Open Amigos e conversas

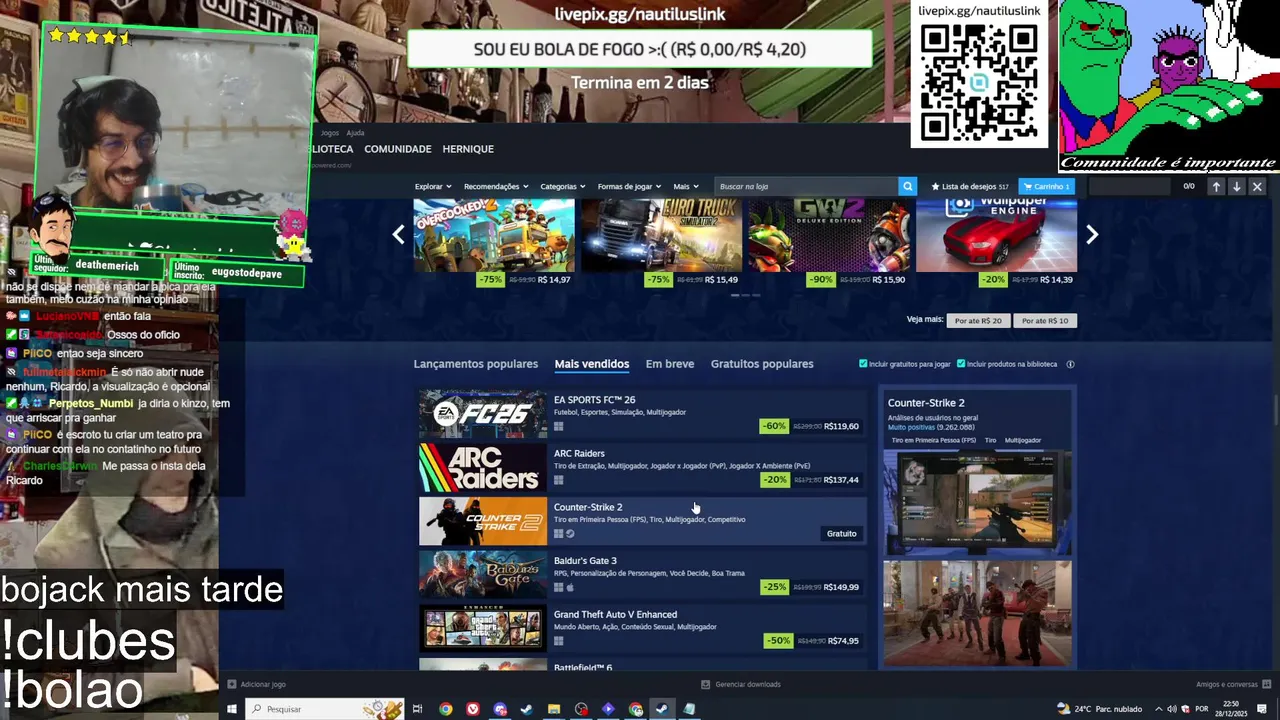[x=1232, y=684]
